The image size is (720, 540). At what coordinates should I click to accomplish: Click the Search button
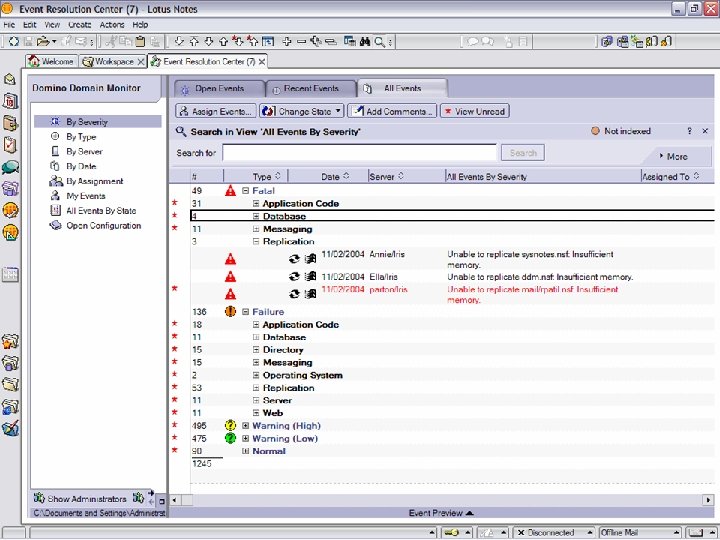523,152
